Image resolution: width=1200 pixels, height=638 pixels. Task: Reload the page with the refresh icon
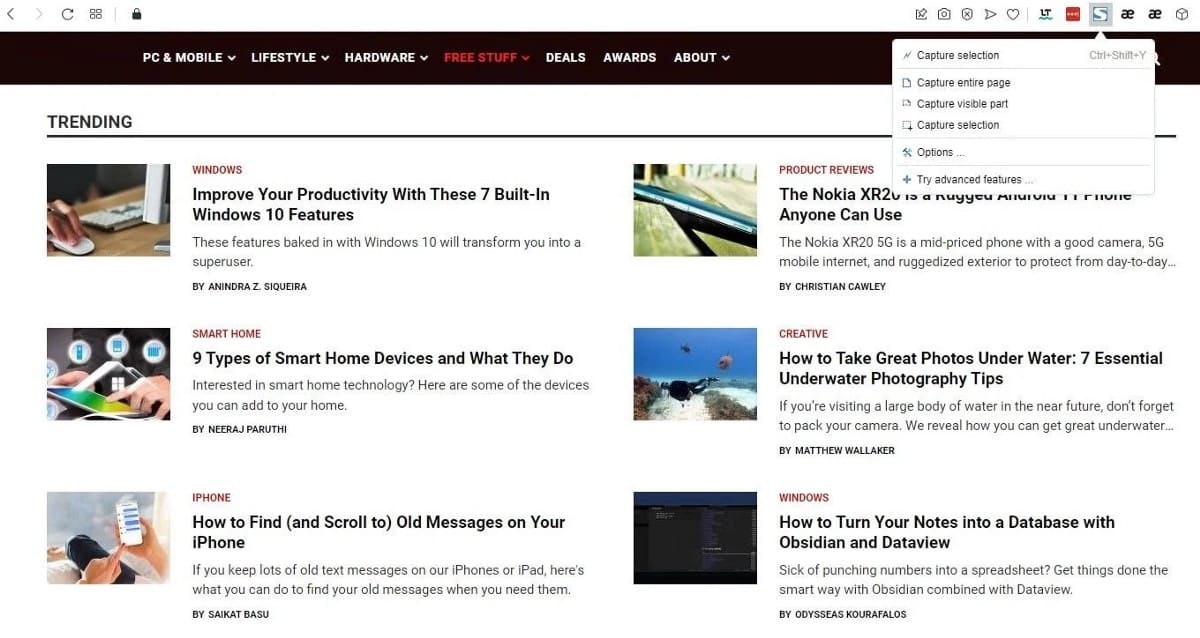point(66,14)
